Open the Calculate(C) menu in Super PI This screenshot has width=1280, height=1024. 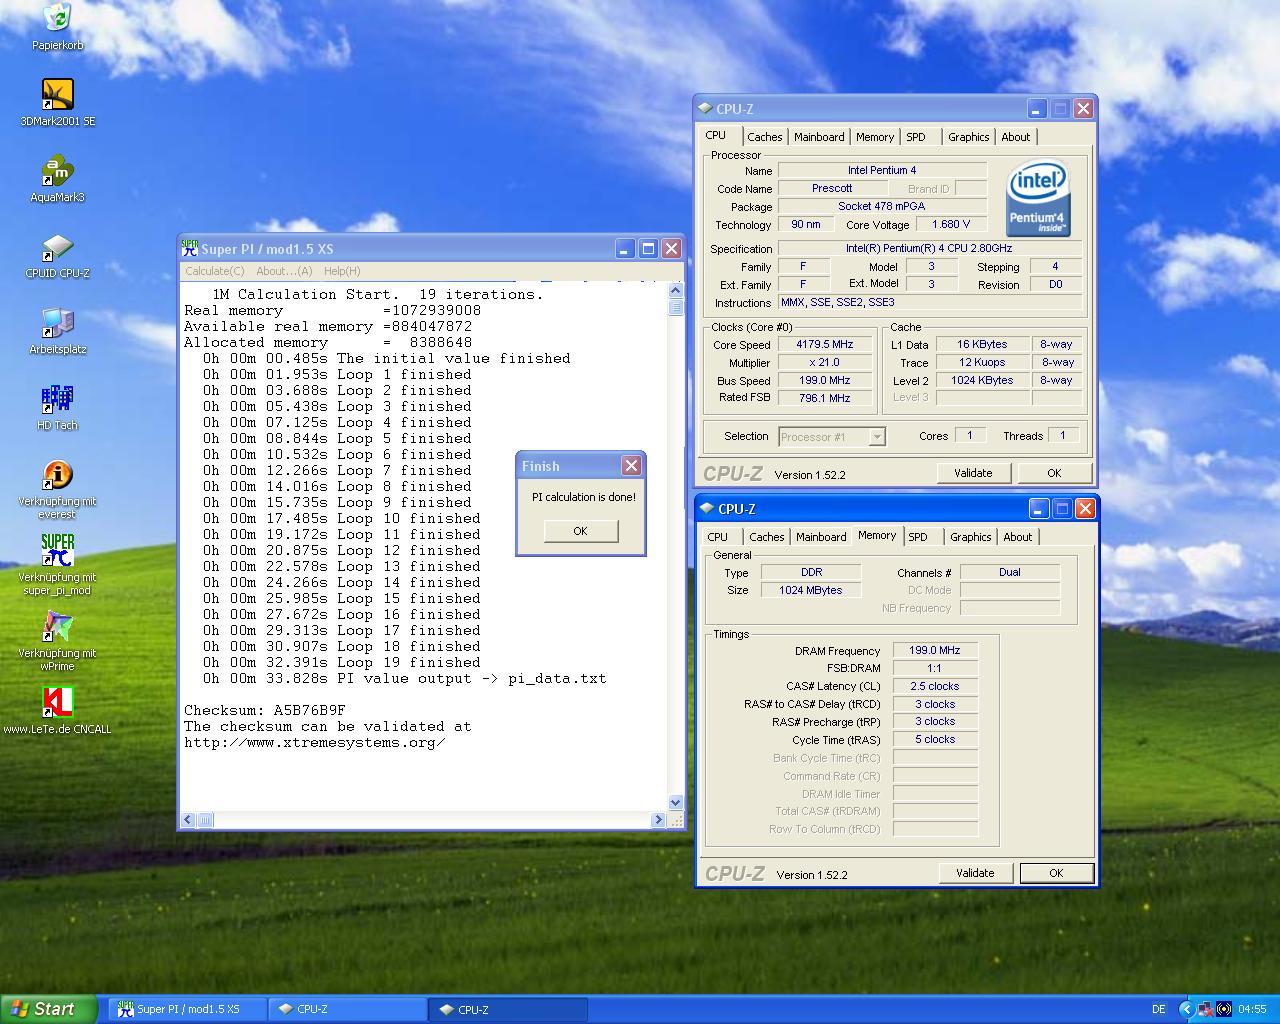click(x=214, y=271)
